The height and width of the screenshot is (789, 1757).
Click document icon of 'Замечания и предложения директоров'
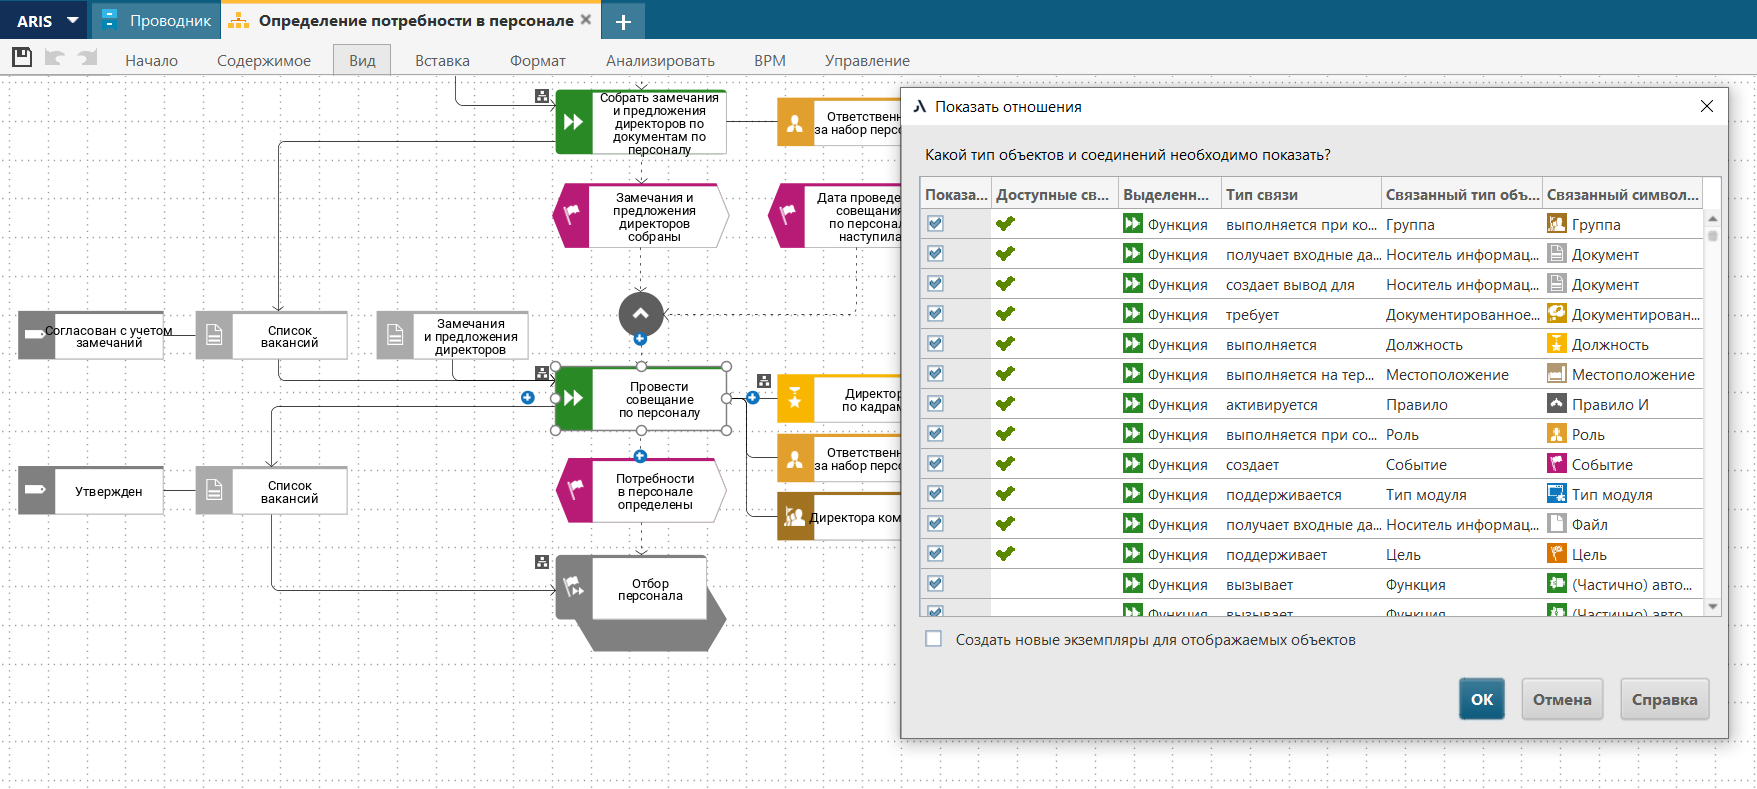coord(395,335)
